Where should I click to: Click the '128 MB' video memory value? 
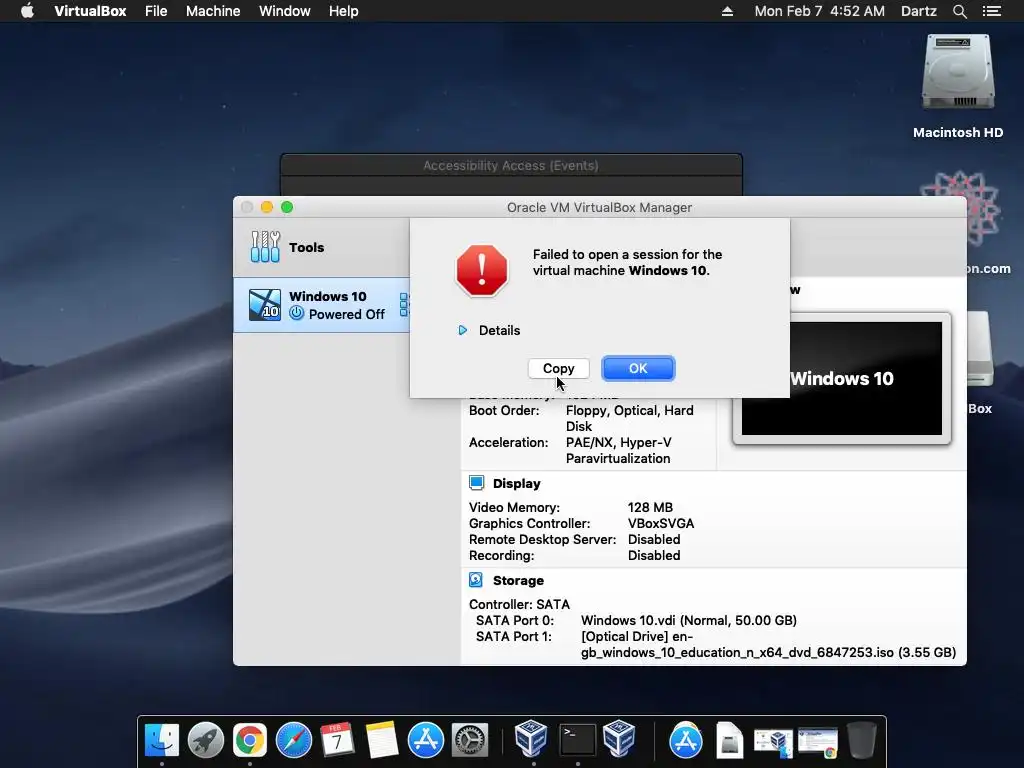(650, 507)
